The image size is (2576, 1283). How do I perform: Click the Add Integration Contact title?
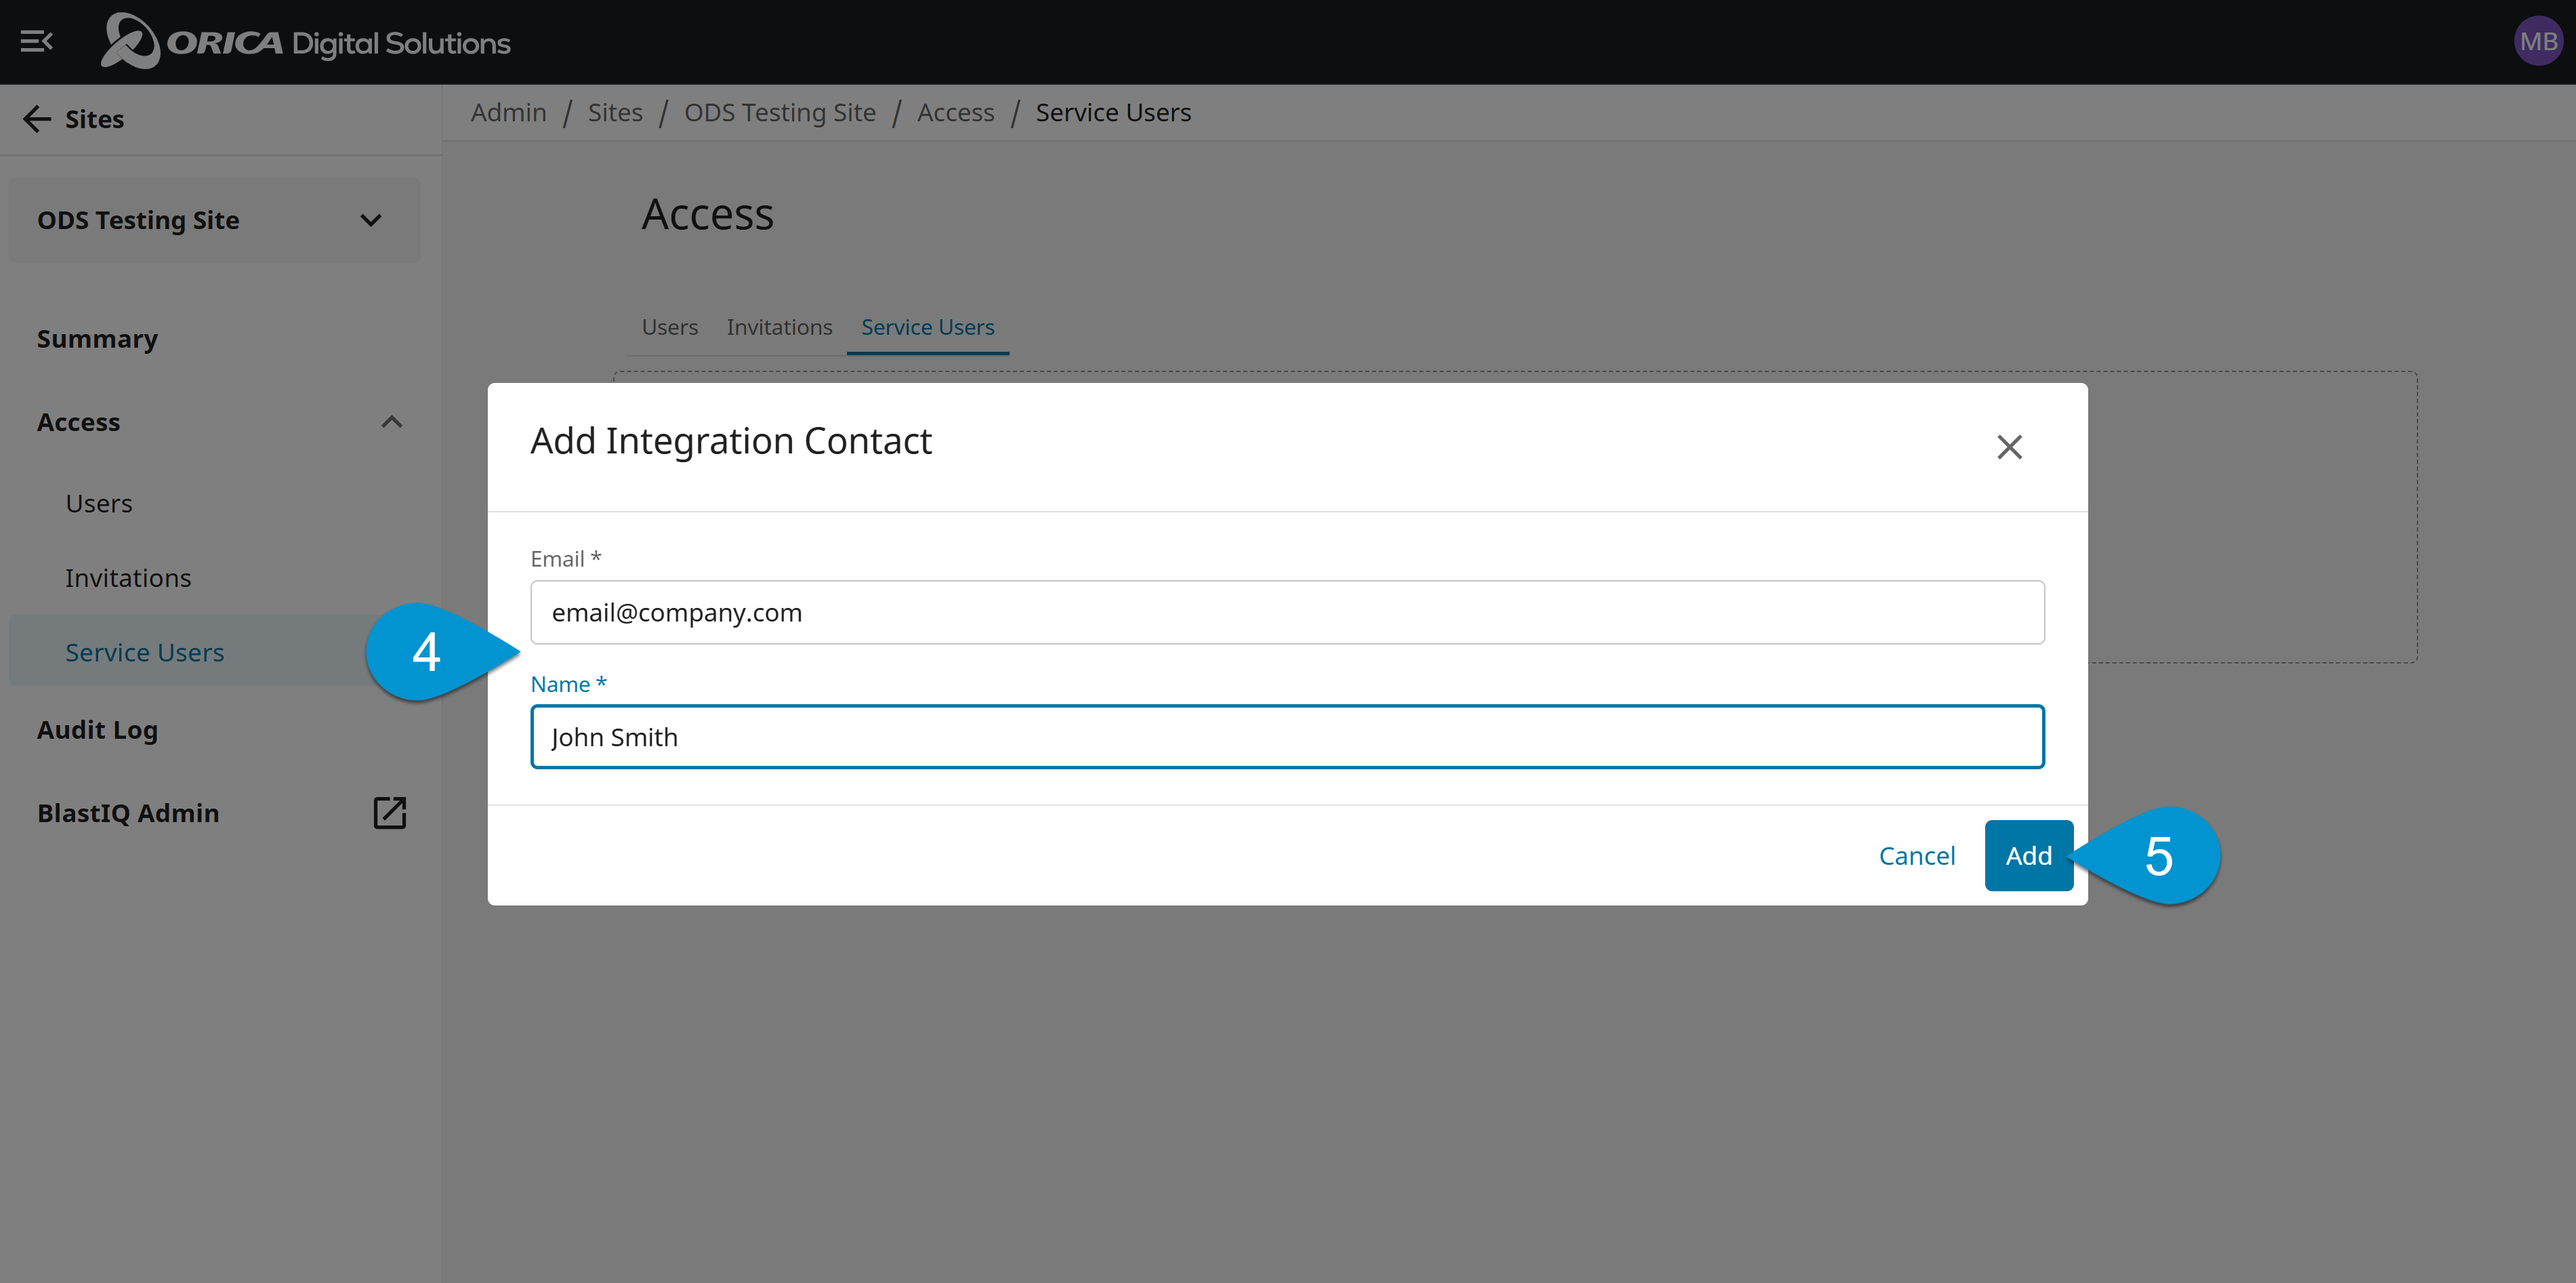coord(731,441)
